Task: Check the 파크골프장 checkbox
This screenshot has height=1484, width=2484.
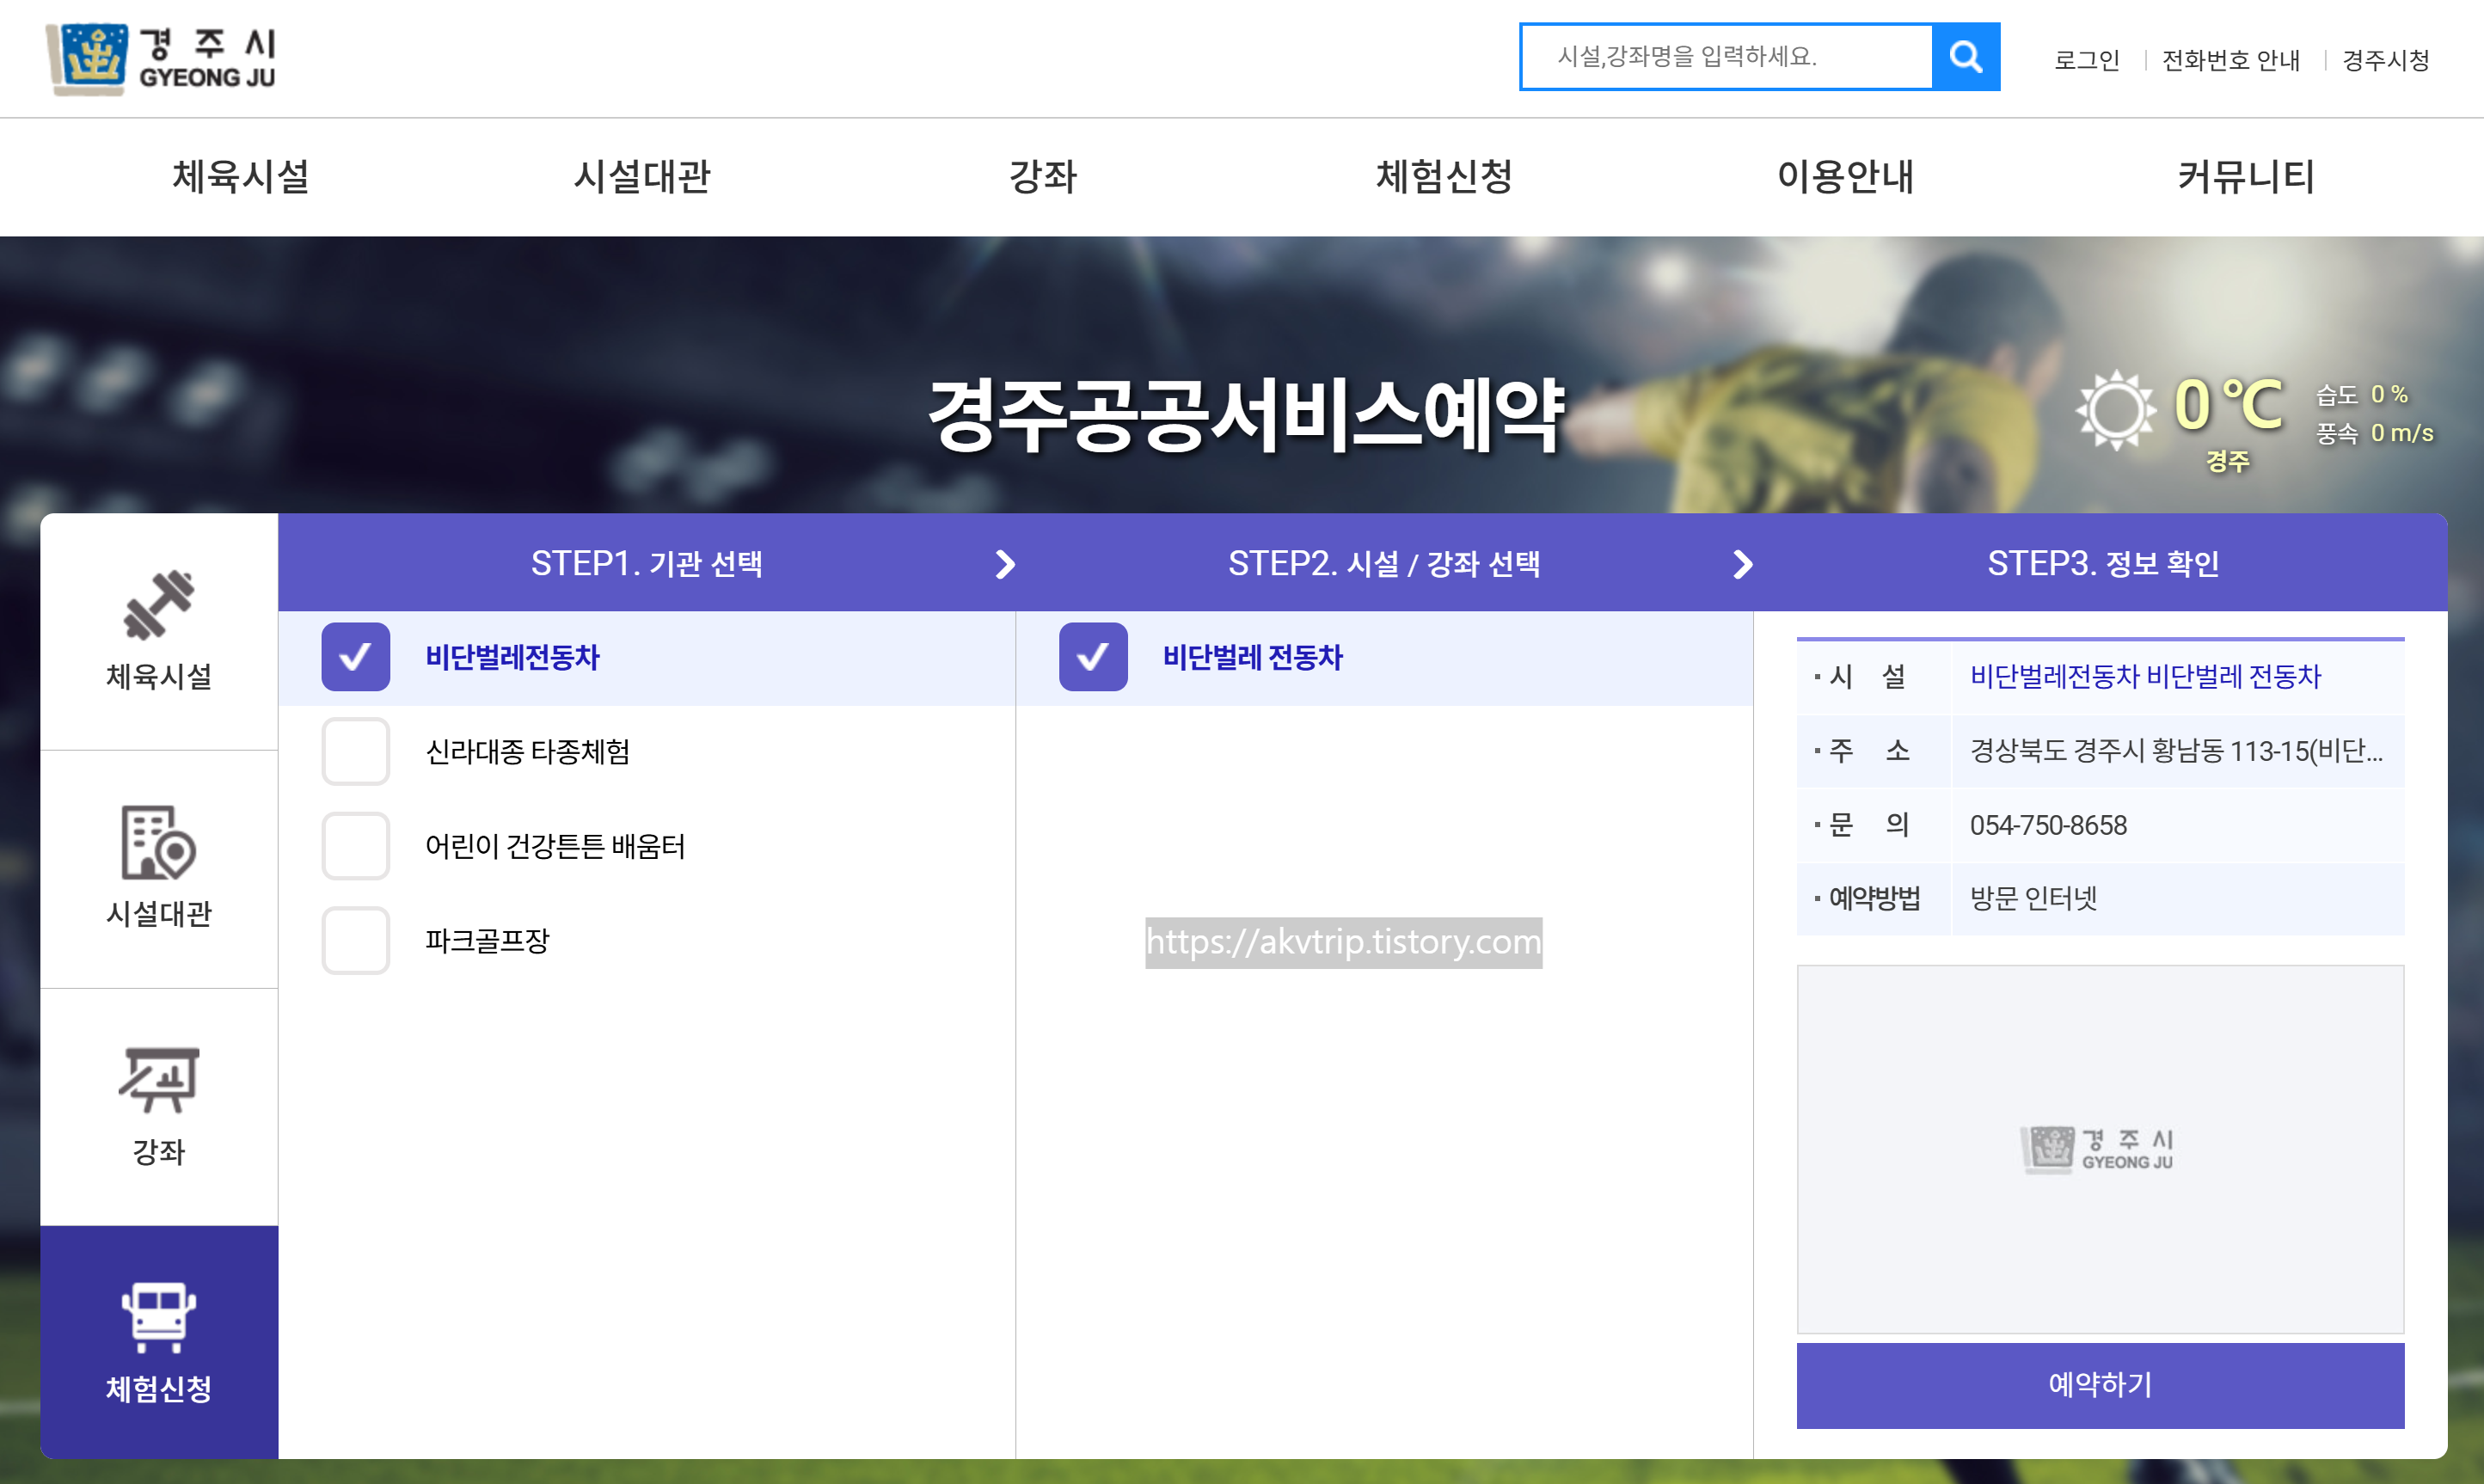Action: click(355, 939)
